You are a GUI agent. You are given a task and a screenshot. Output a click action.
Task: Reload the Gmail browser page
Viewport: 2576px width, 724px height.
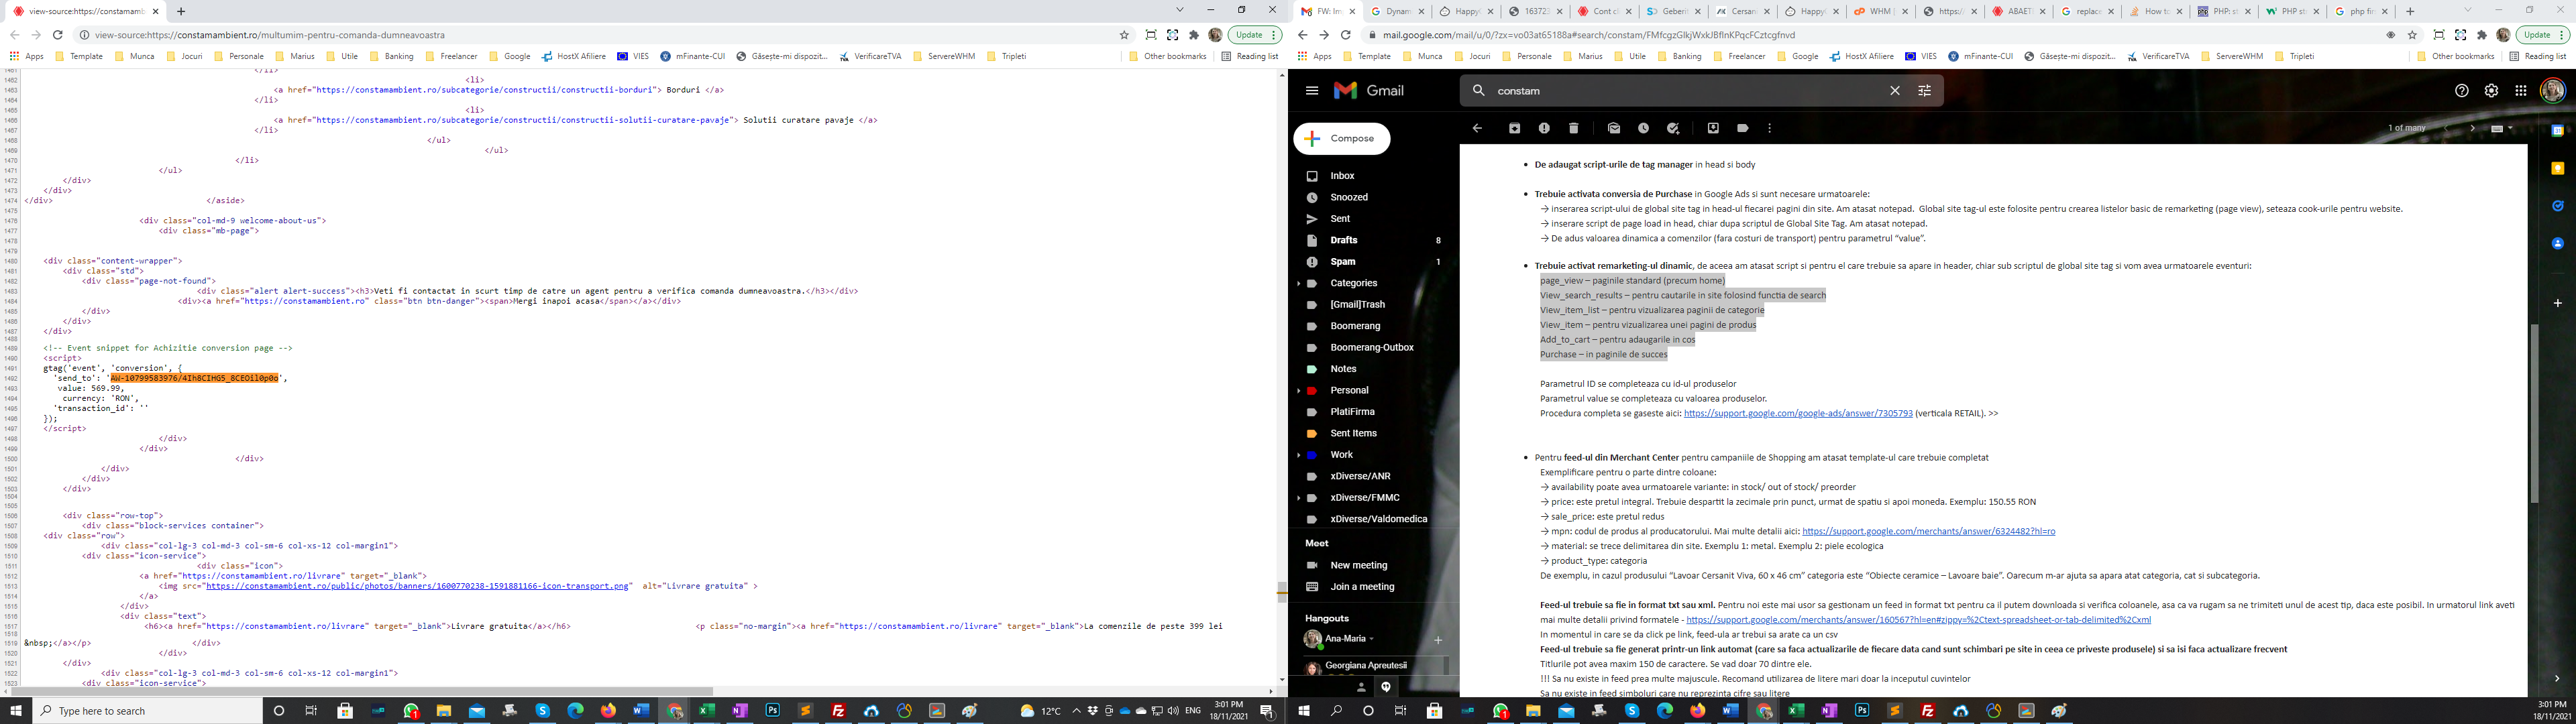tap(1346, 34)
